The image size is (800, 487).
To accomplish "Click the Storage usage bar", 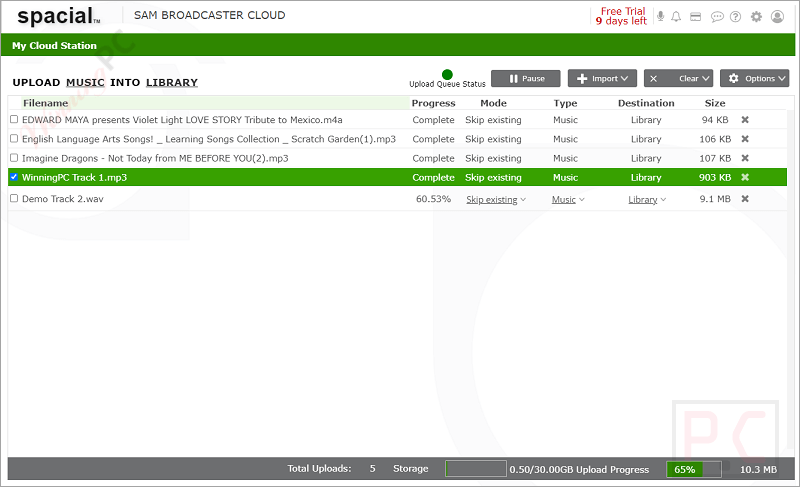I will (x=476, y=469).
